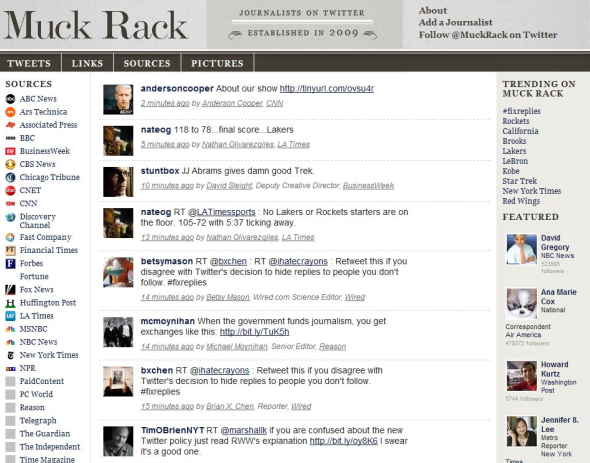Viewport: 590px width, 463px height.
Task: Select the #fixreplies trending topic
Action: (x=522, y=111)
